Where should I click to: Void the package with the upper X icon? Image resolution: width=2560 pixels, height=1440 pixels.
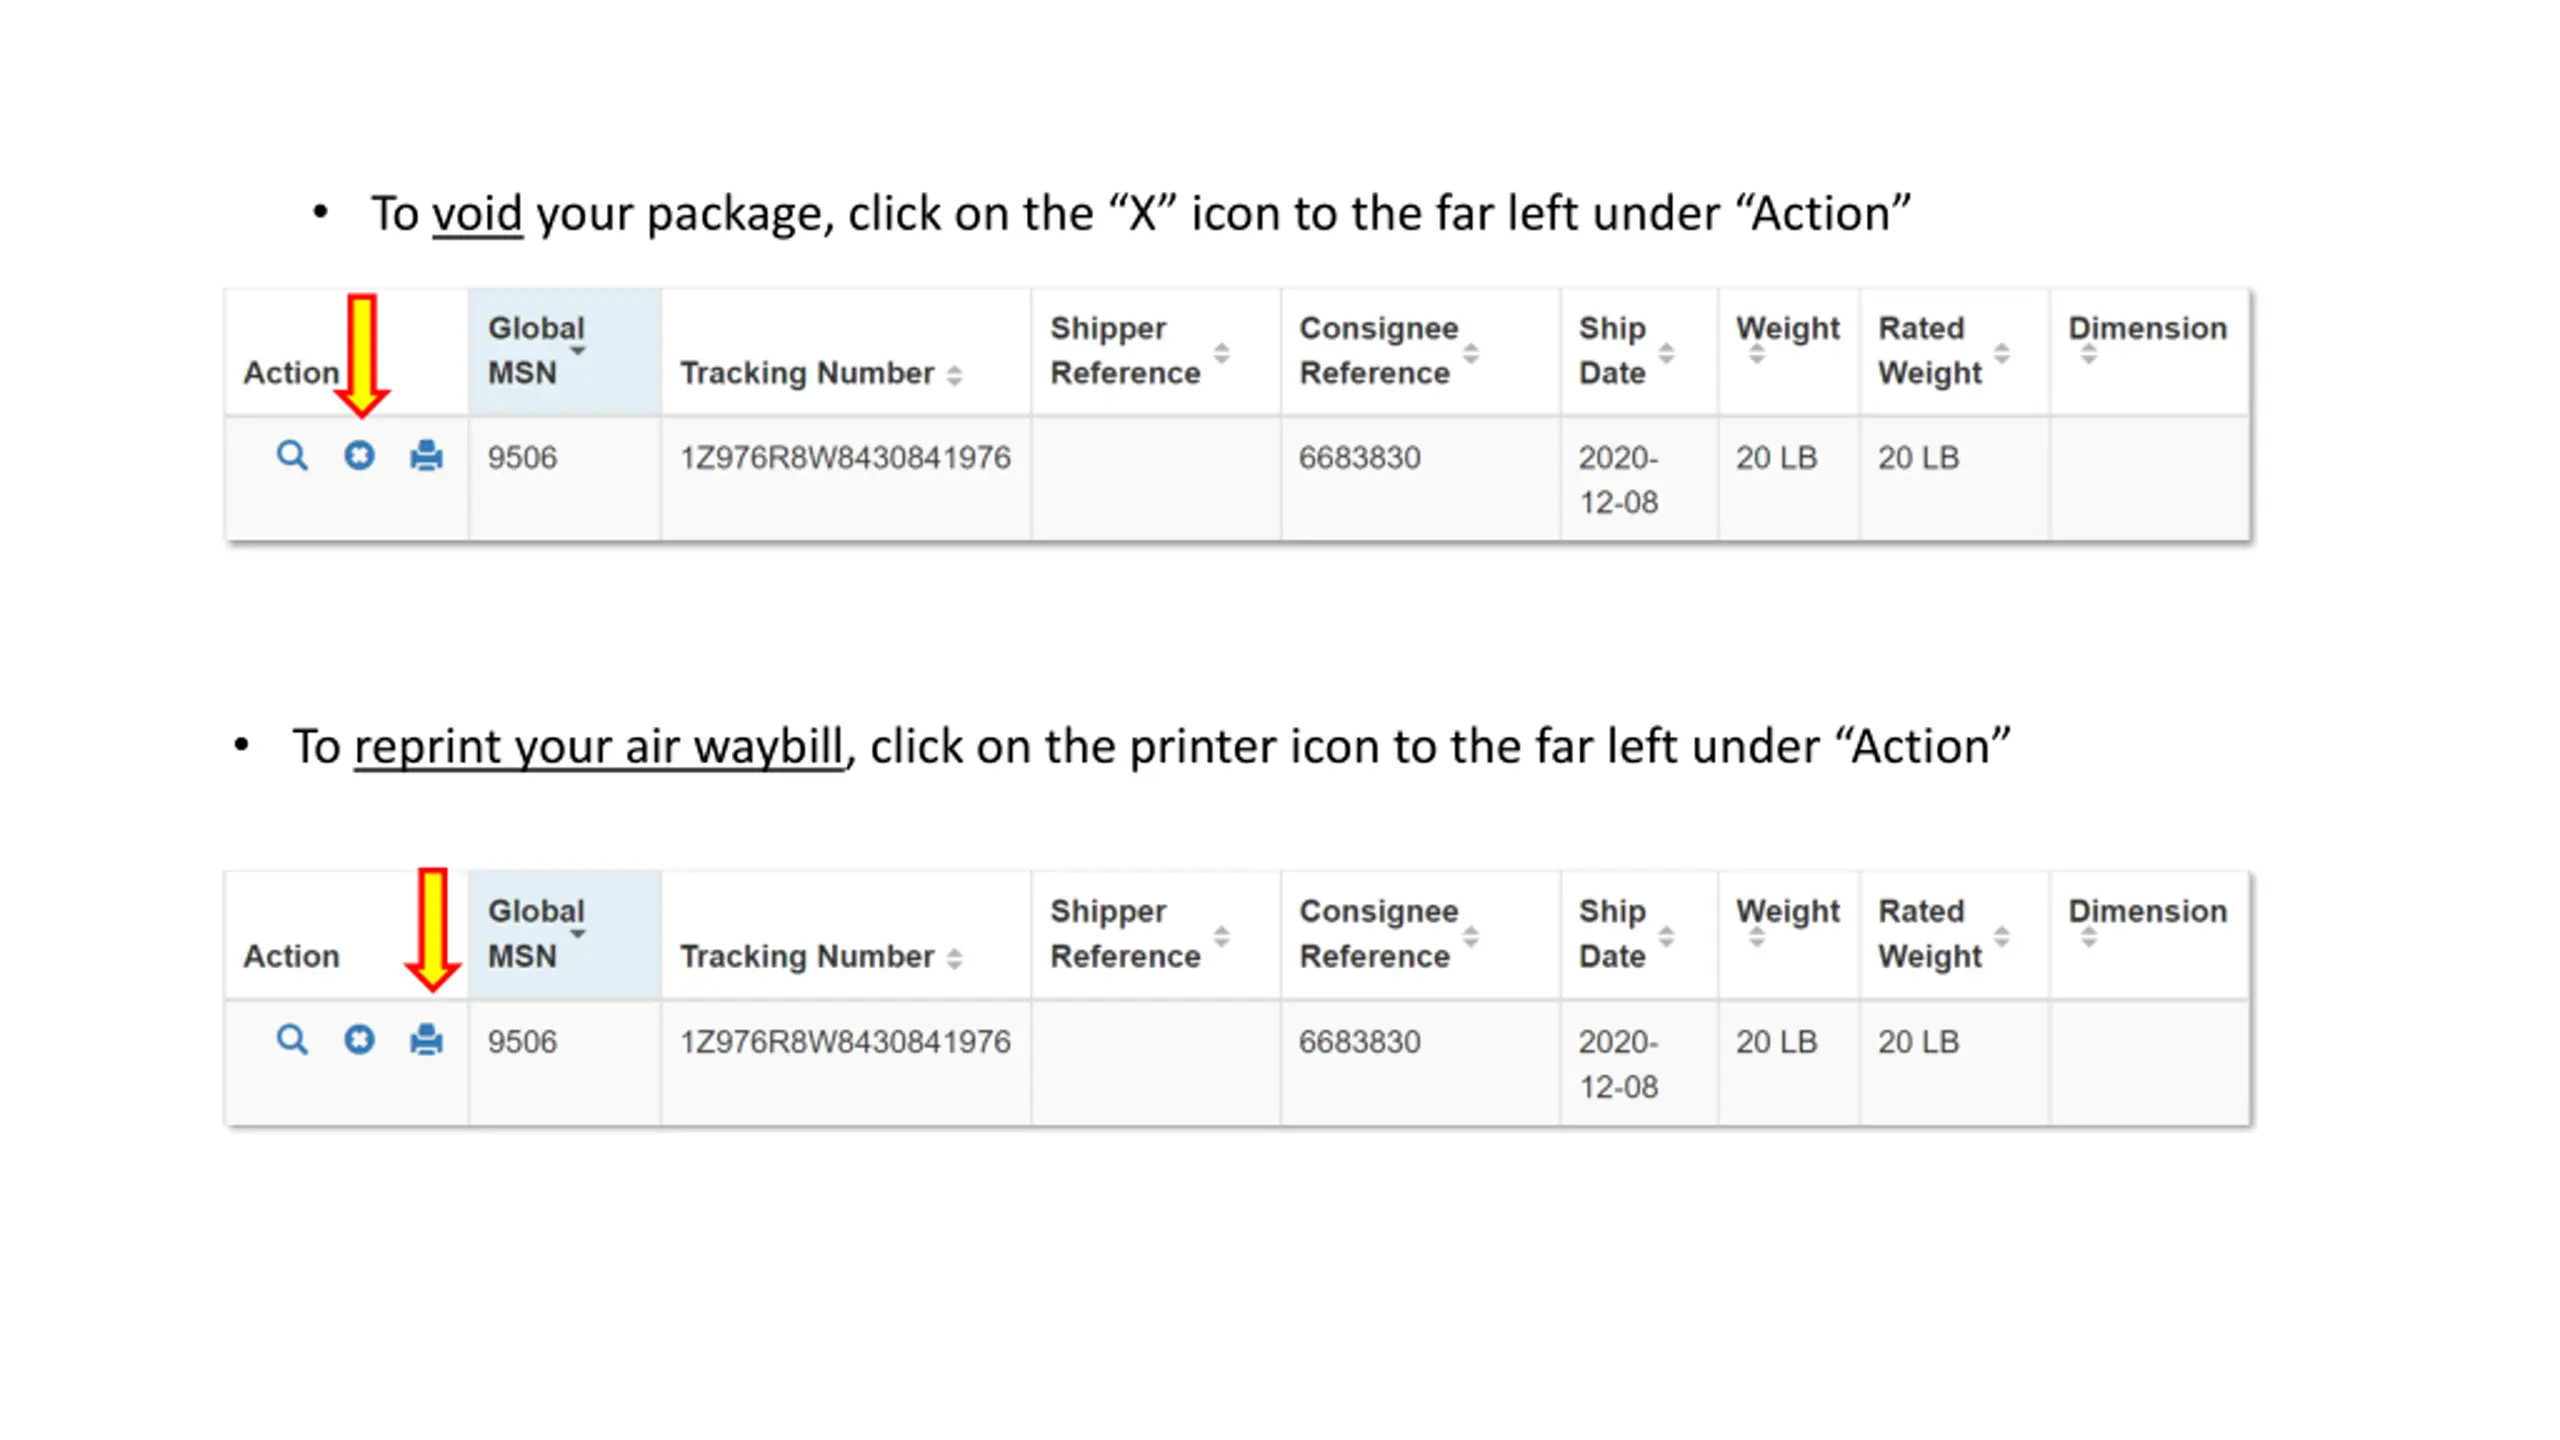point(359,456)
